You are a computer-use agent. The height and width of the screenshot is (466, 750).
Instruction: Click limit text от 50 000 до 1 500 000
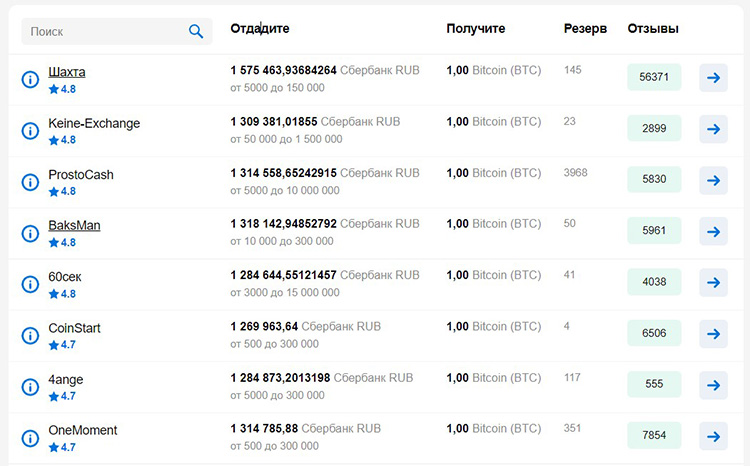click(286, 139)
